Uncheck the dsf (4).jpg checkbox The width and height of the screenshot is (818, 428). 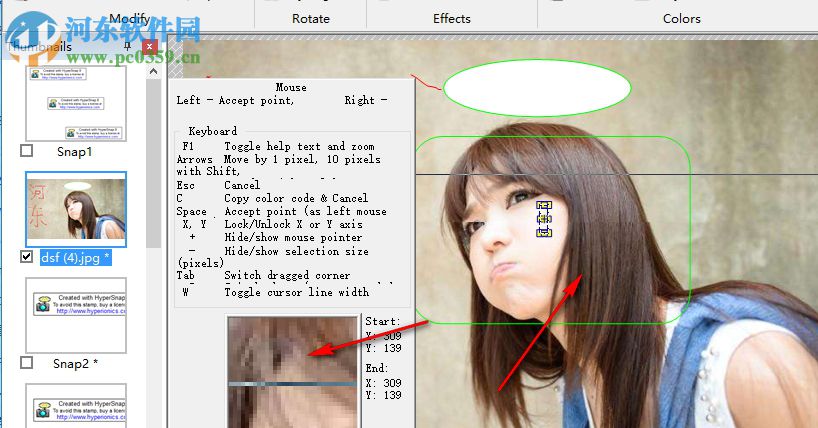[x=27, y=256]
